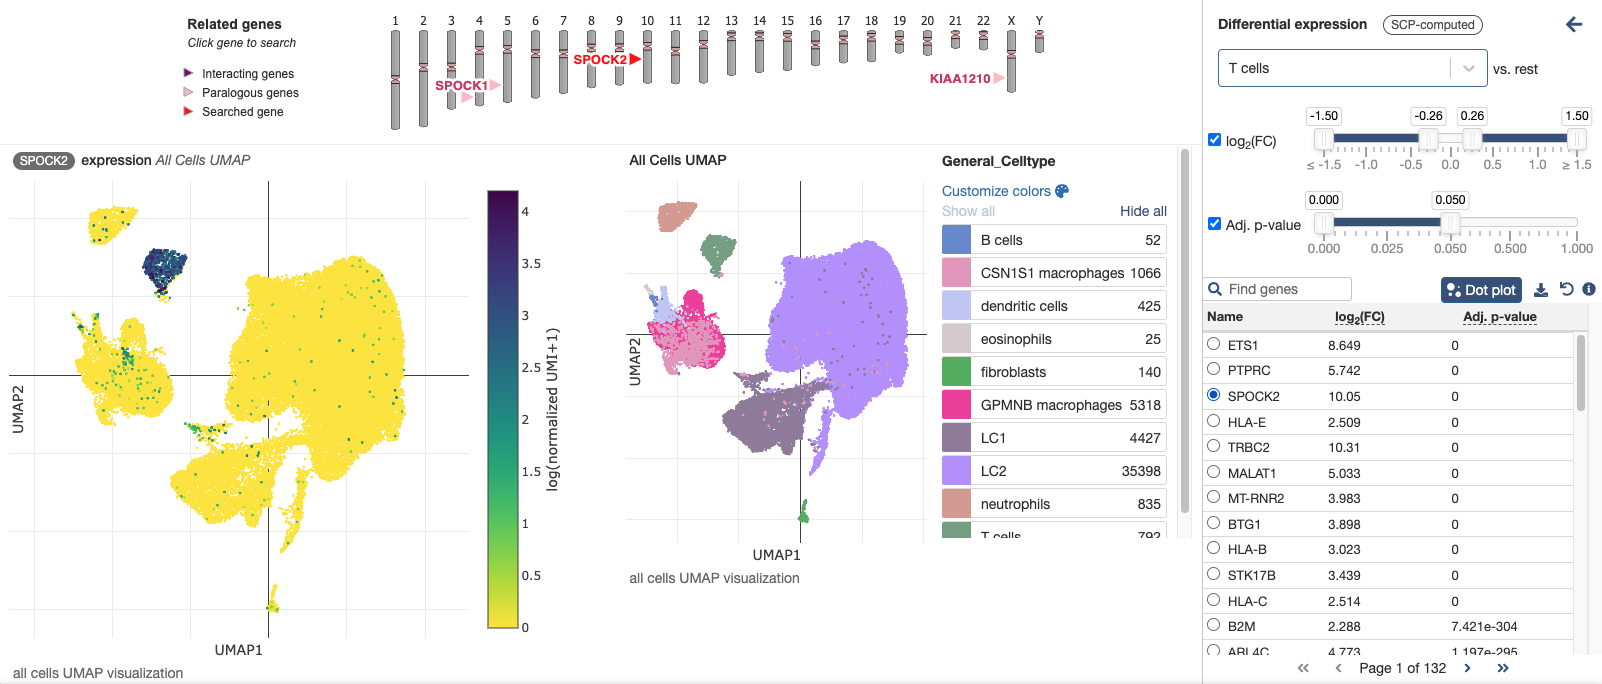Reset differential expression filters

click(x=1566, y=290)
